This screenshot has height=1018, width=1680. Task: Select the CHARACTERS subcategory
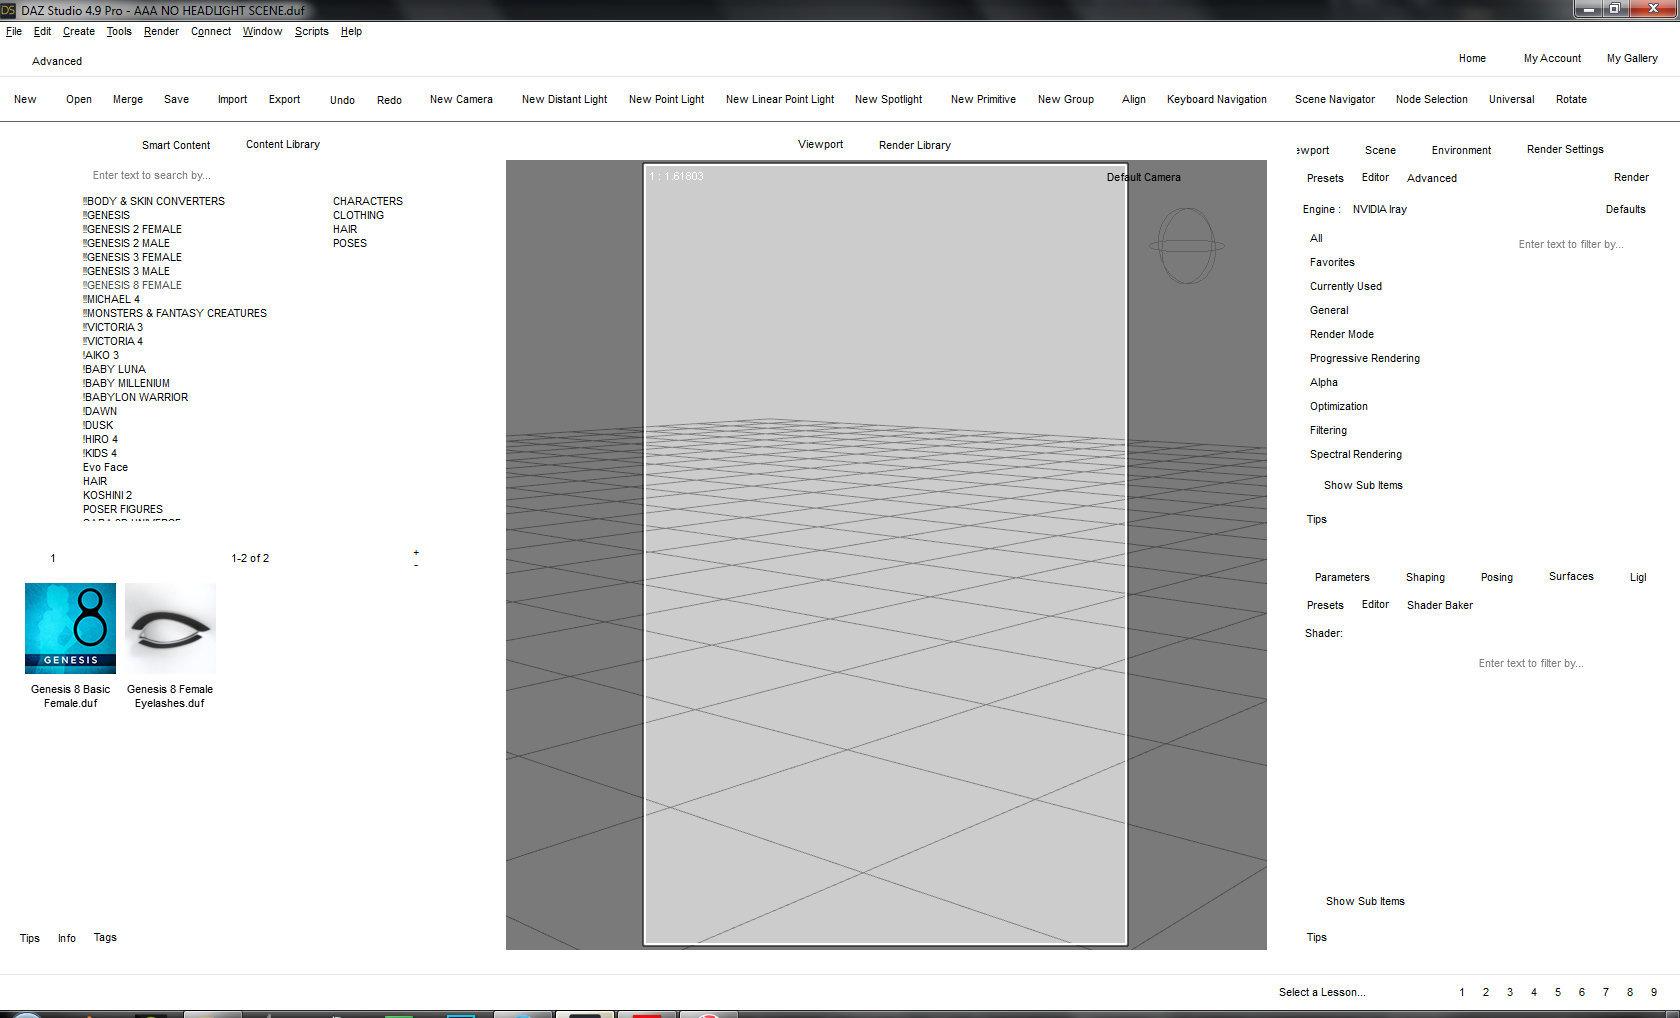tap(368, 201)
